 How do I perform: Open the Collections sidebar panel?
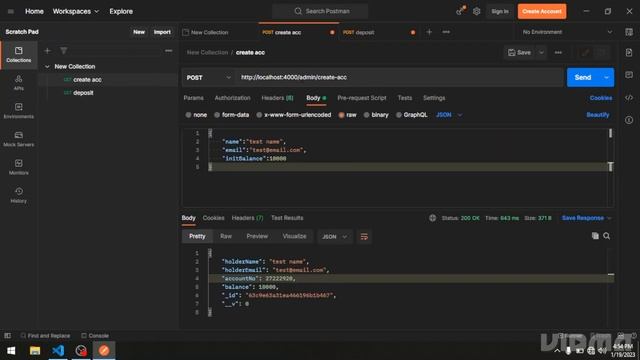[18, 55]
